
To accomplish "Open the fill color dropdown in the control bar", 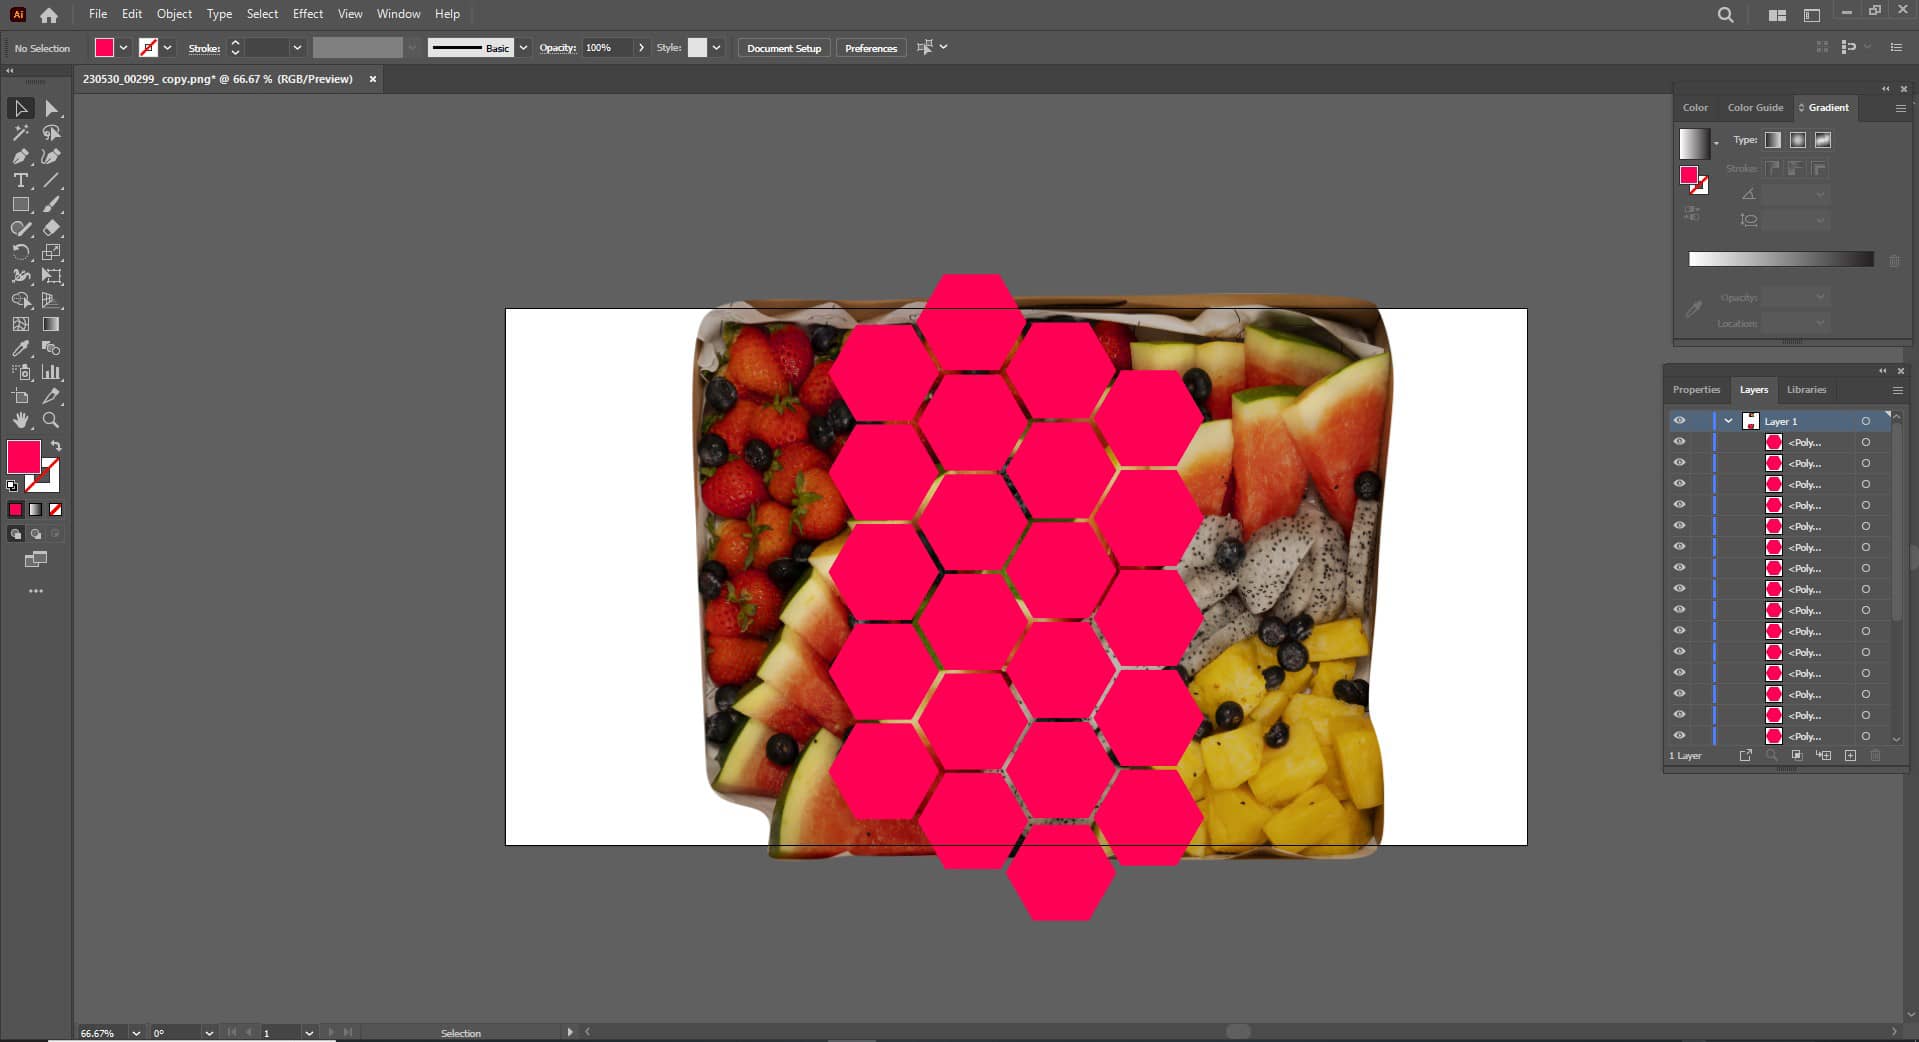I will pyautogui.click(x=123, y=47).
